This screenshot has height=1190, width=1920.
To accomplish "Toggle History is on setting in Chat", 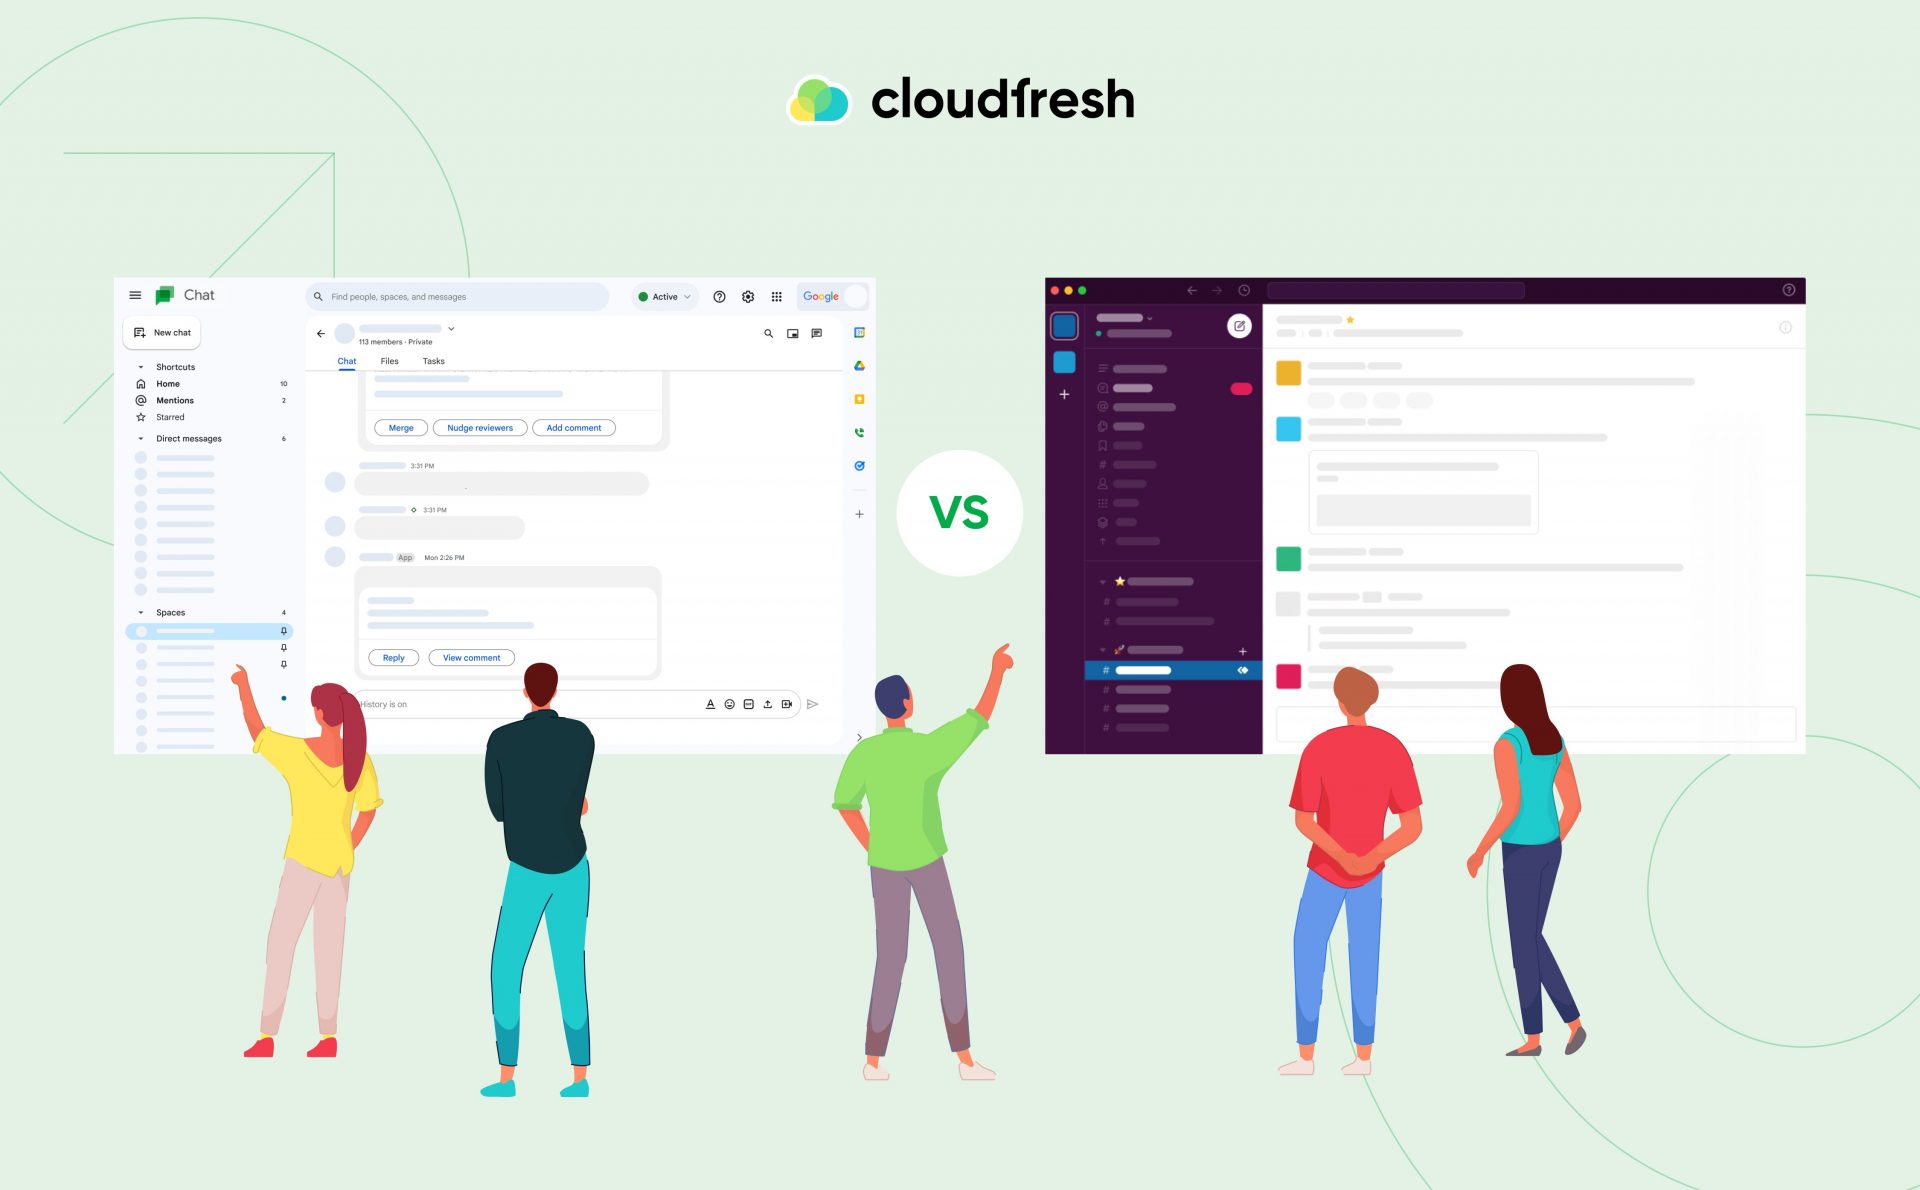I will coord(384,703).
